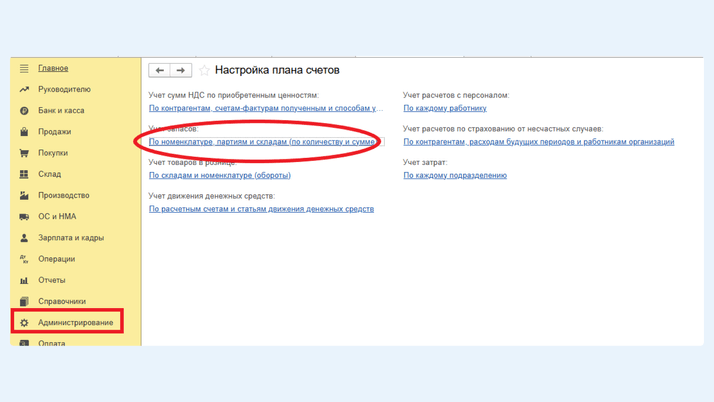Click the Настройка плана счетов title
The width and height of the screenshot is (714, 402).
click(x=277, y=70)
